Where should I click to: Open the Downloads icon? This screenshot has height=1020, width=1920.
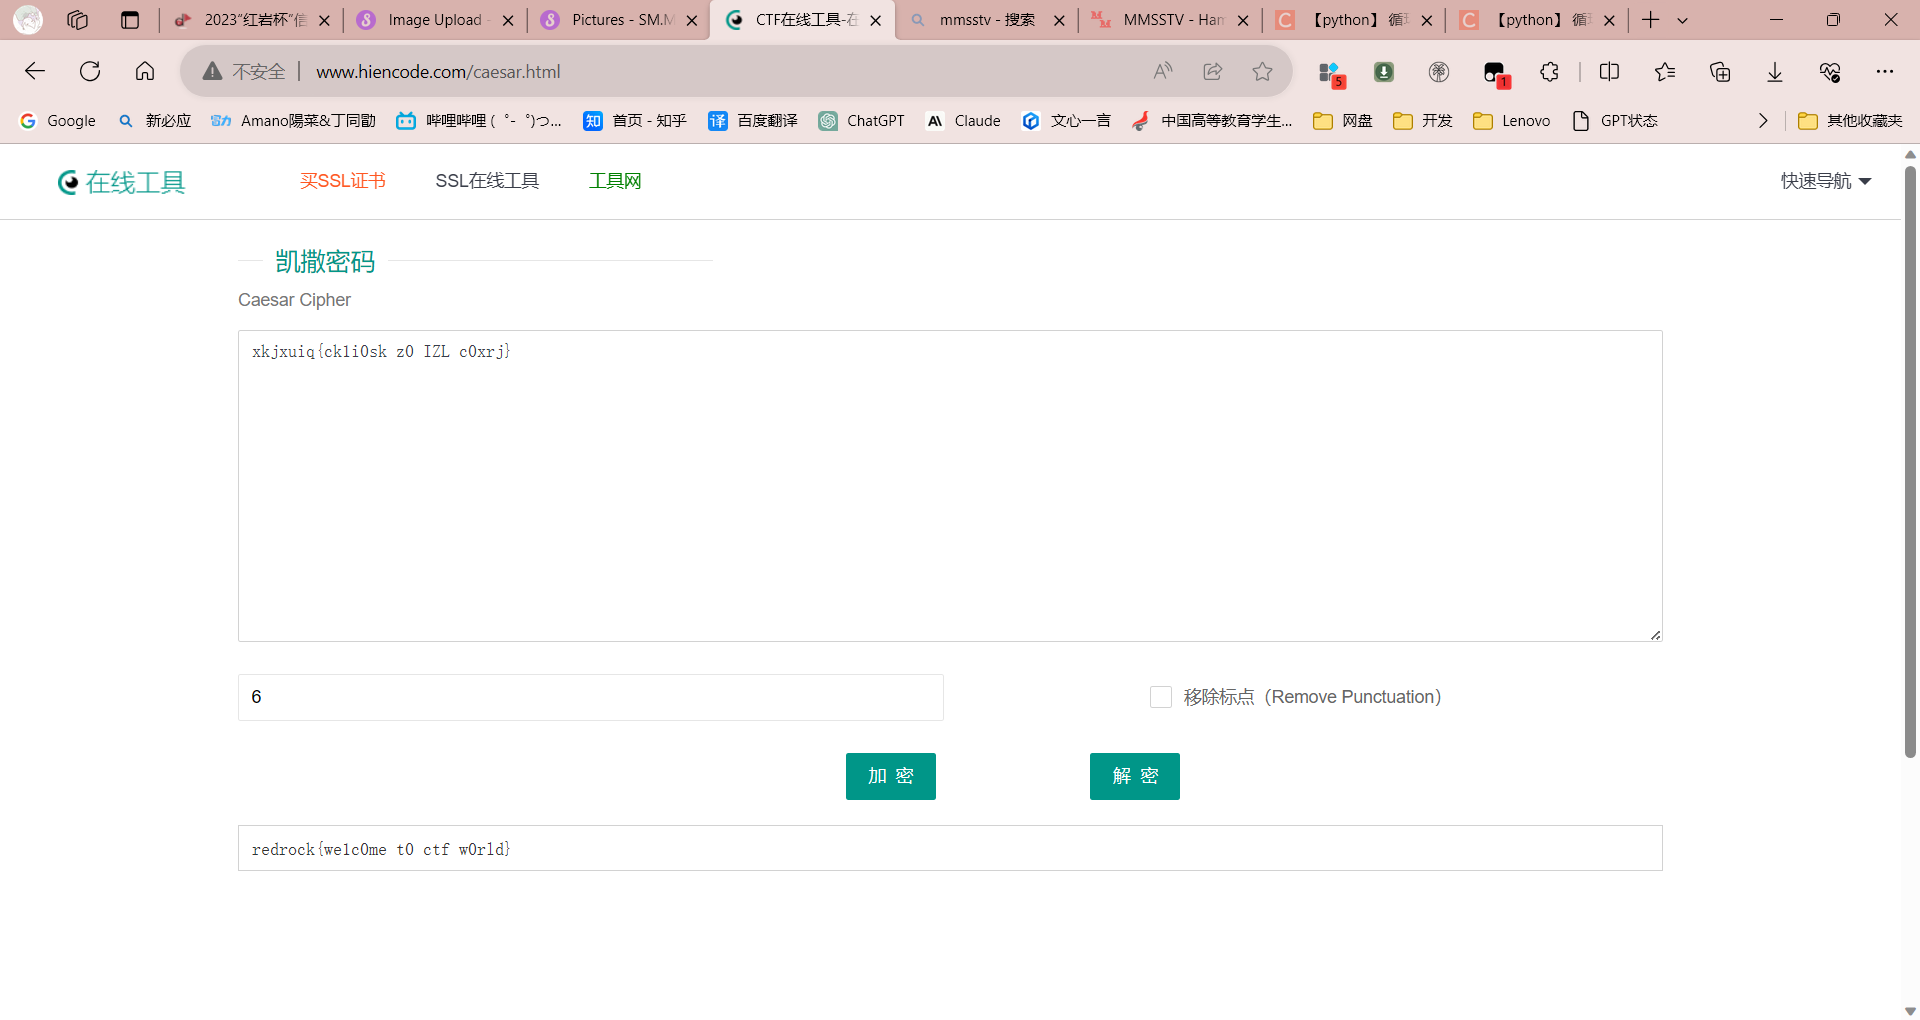[1775, 71]
